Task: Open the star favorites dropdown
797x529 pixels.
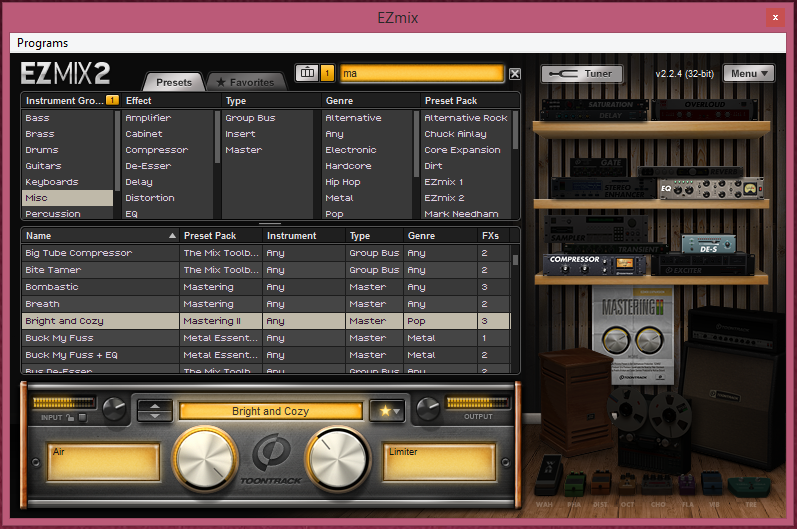Action: coord(388,411)
